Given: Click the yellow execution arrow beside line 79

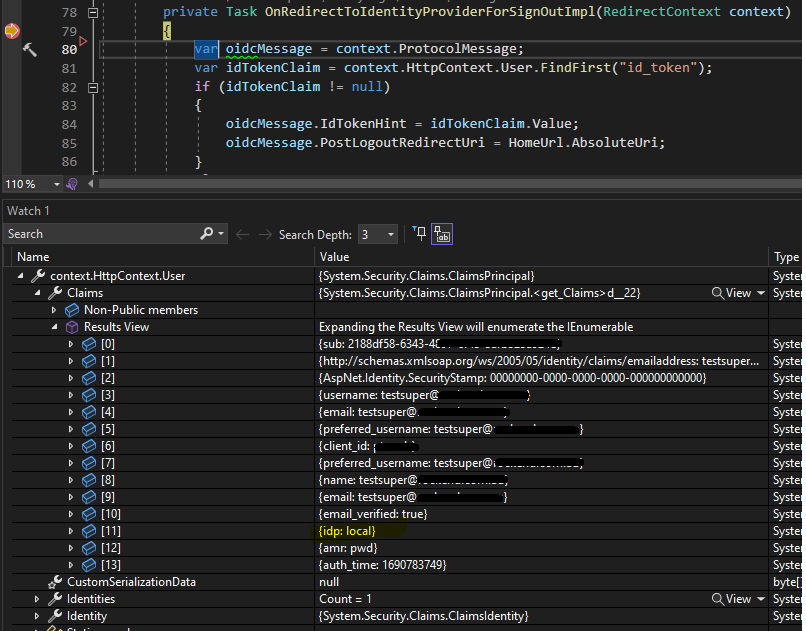Looking at the screenshot, I should tap(10, 32).
